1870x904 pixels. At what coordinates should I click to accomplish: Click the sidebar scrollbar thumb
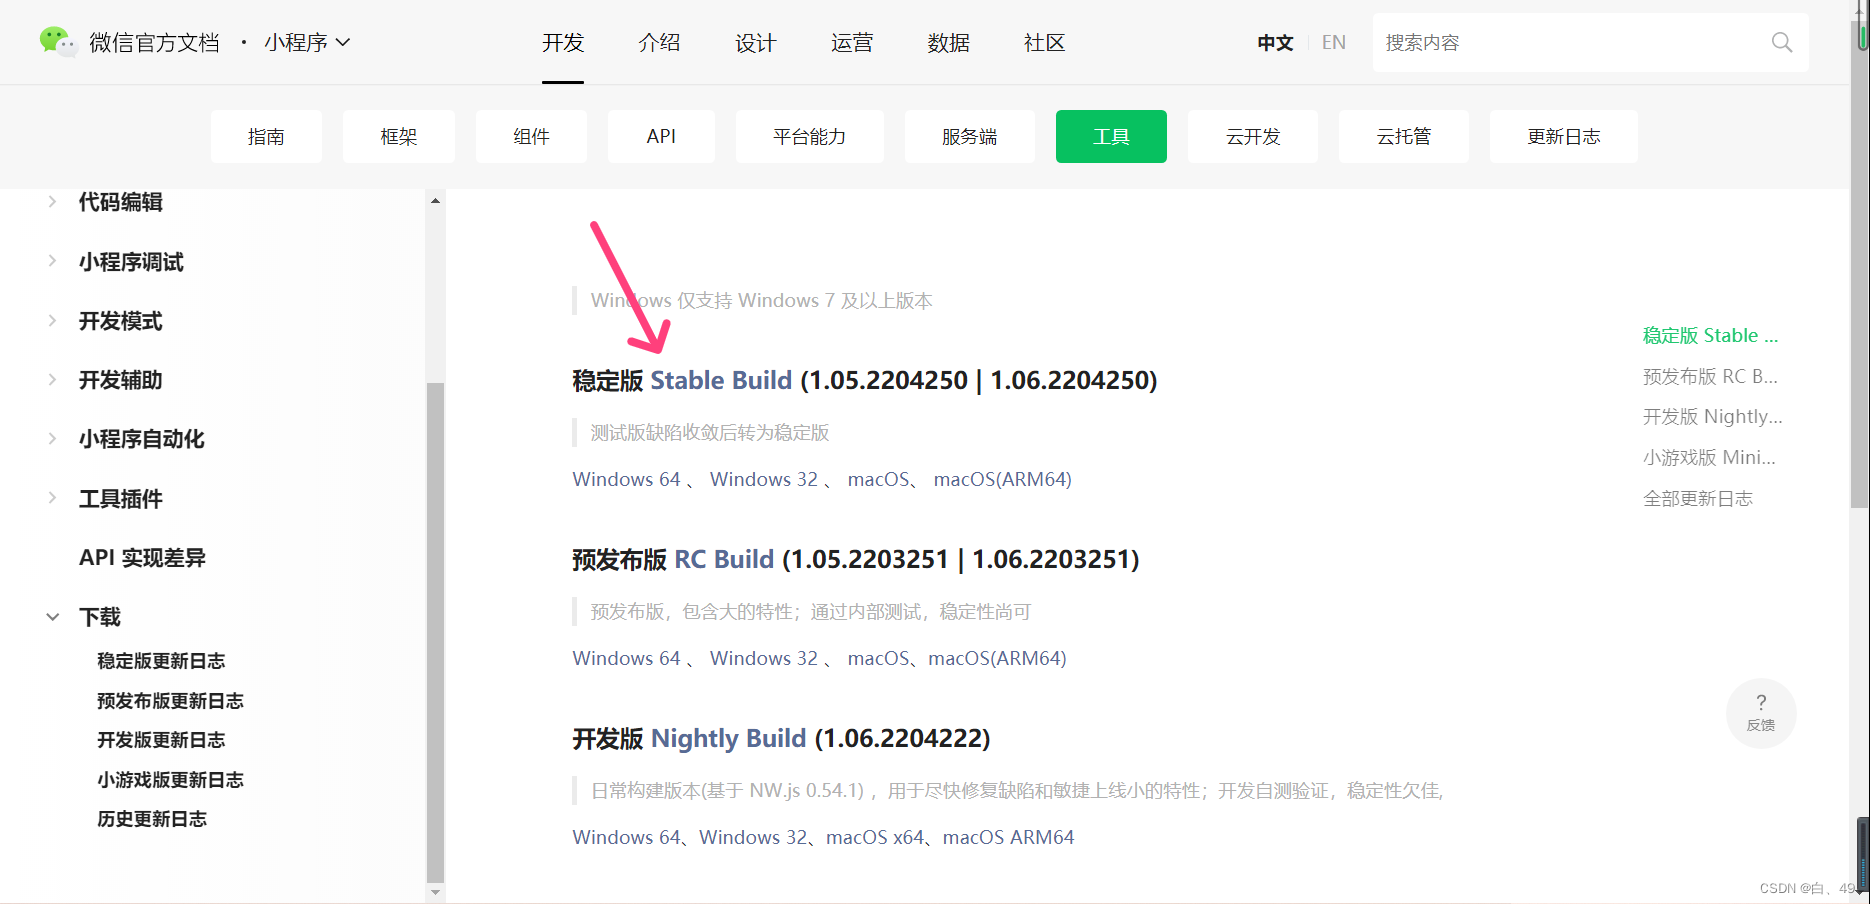tap(435, 632)
